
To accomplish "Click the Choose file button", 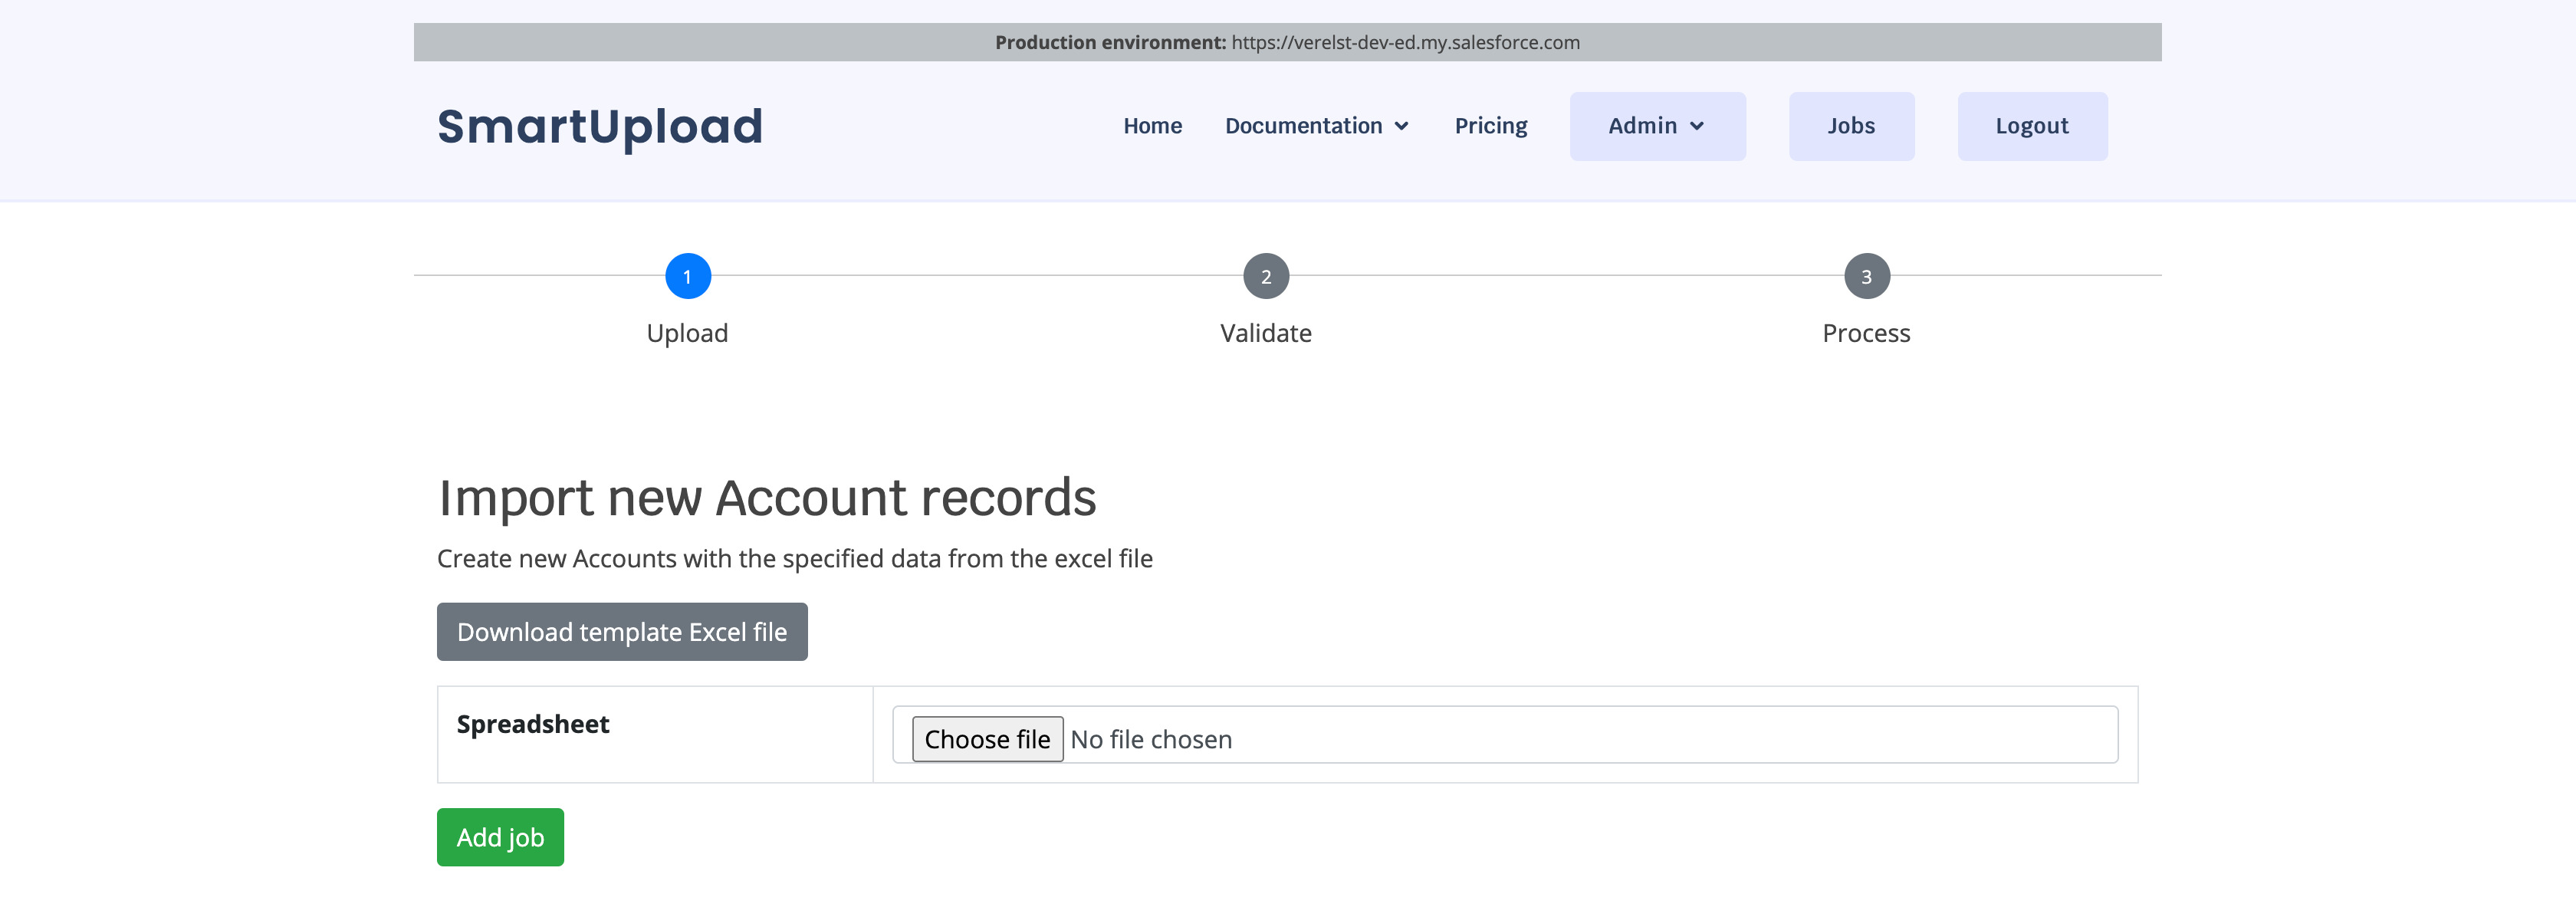I will [987, 739].
